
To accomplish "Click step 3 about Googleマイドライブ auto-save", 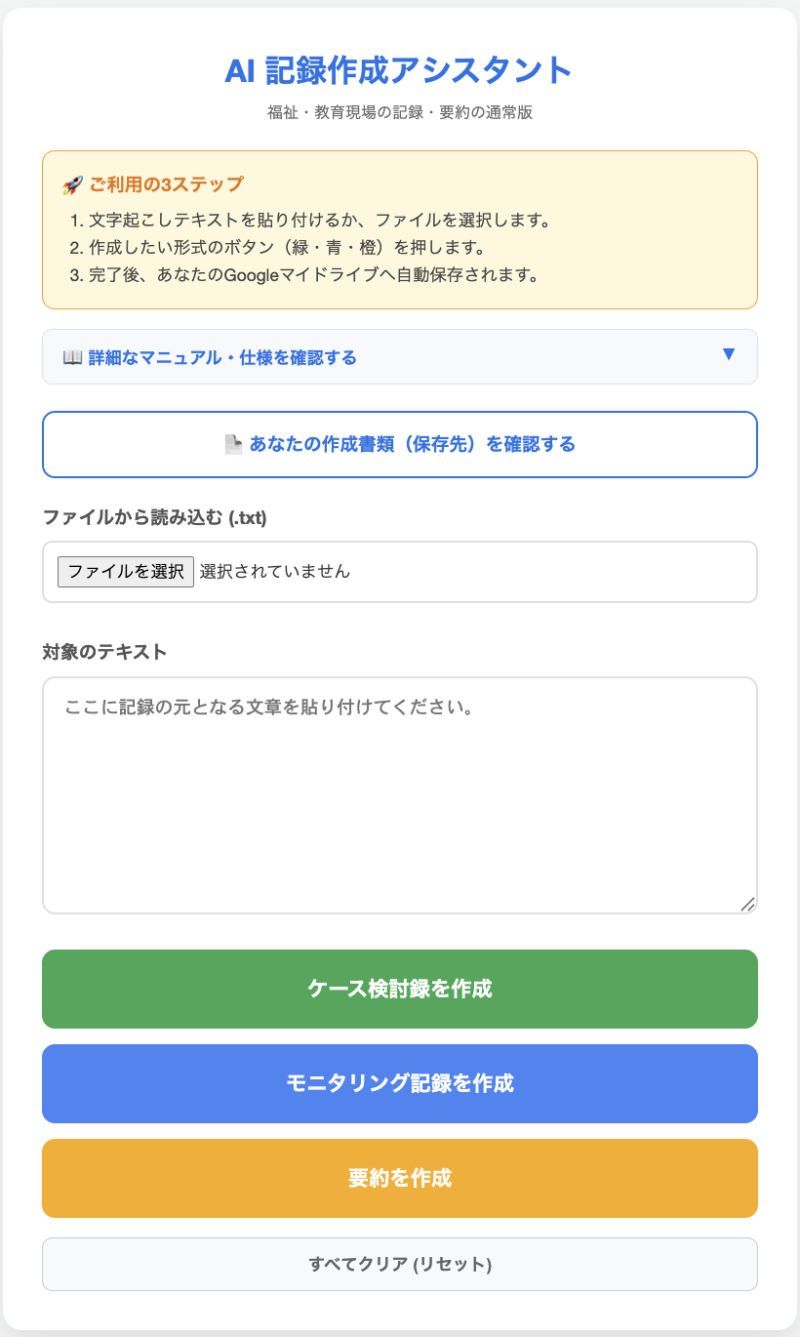I will 305,275.
